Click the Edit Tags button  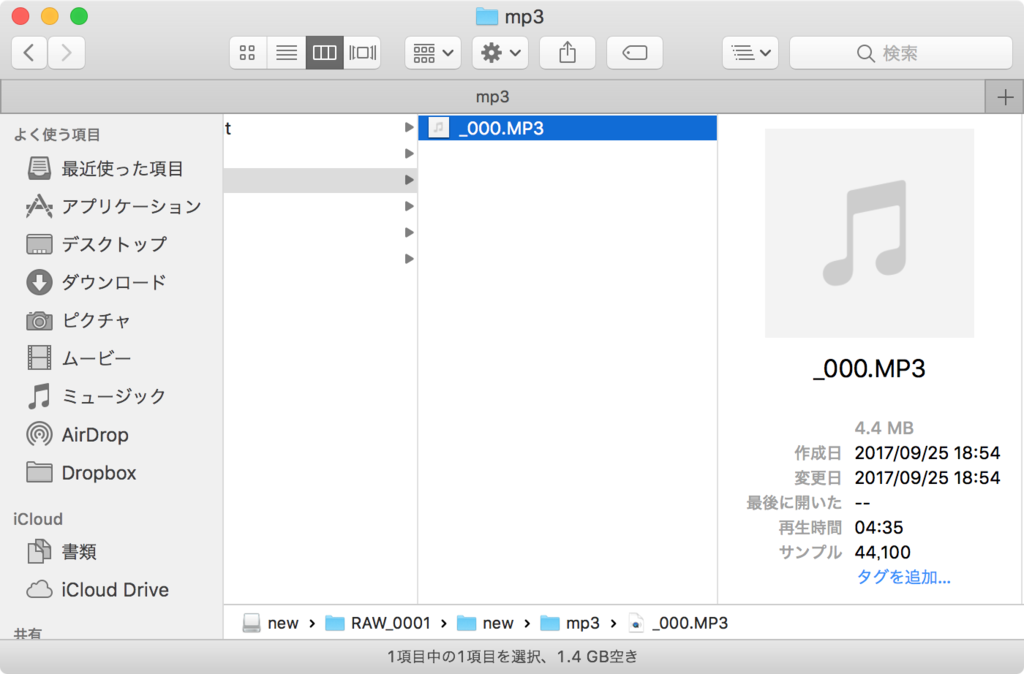pyautogui.click(x=635, y=52)
